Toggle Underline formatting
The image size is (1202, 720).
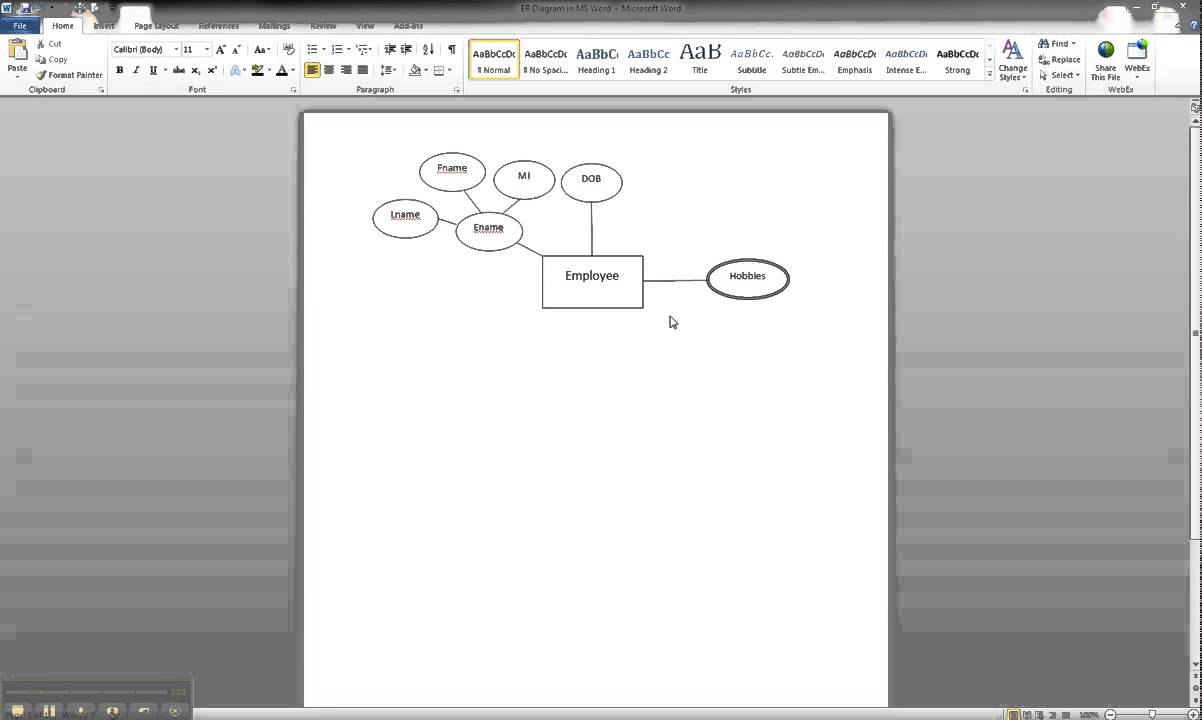(152, 70)
